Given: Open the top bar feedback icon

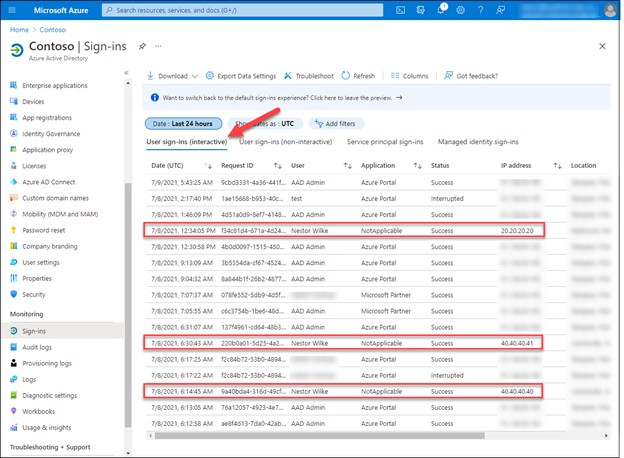Looking at the screenshot, I should point(501,10).
